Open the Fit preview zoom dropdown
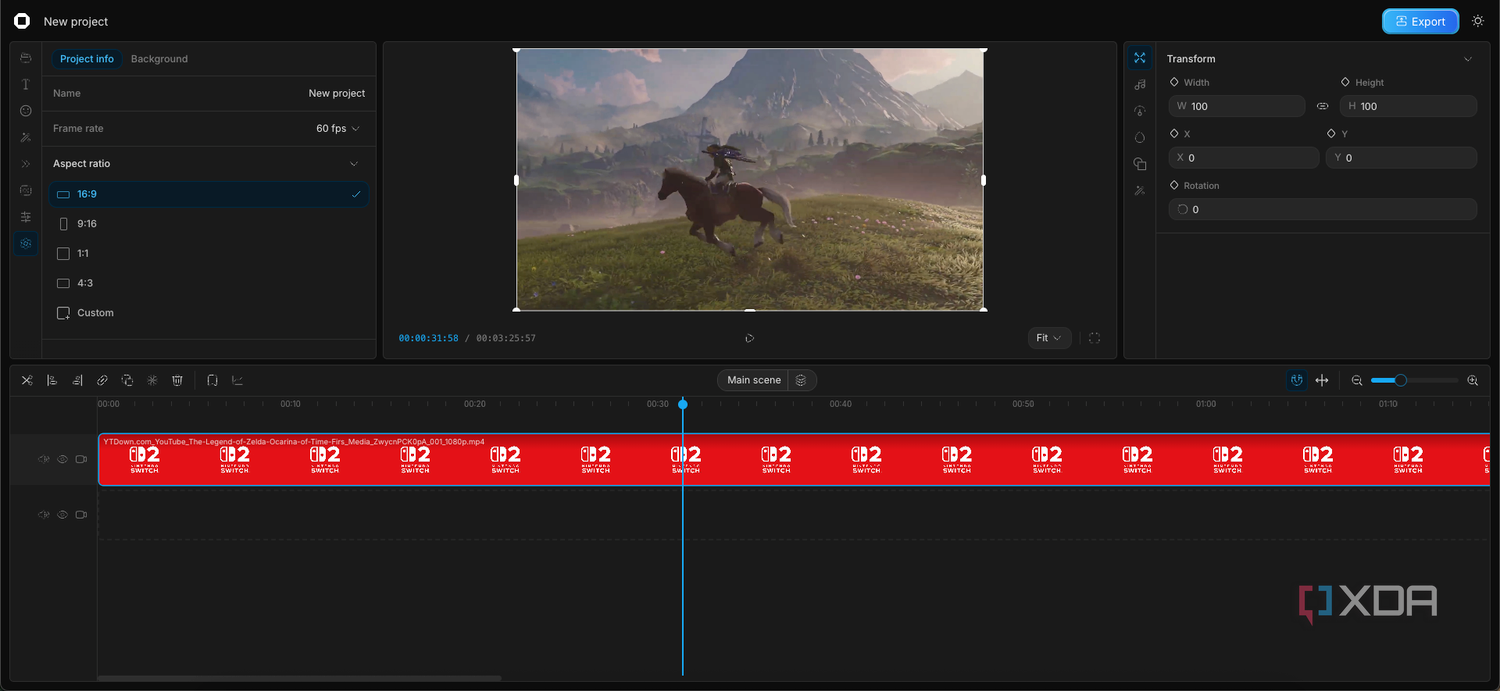Screen dimensions: 1500x691 (1049, 338)
